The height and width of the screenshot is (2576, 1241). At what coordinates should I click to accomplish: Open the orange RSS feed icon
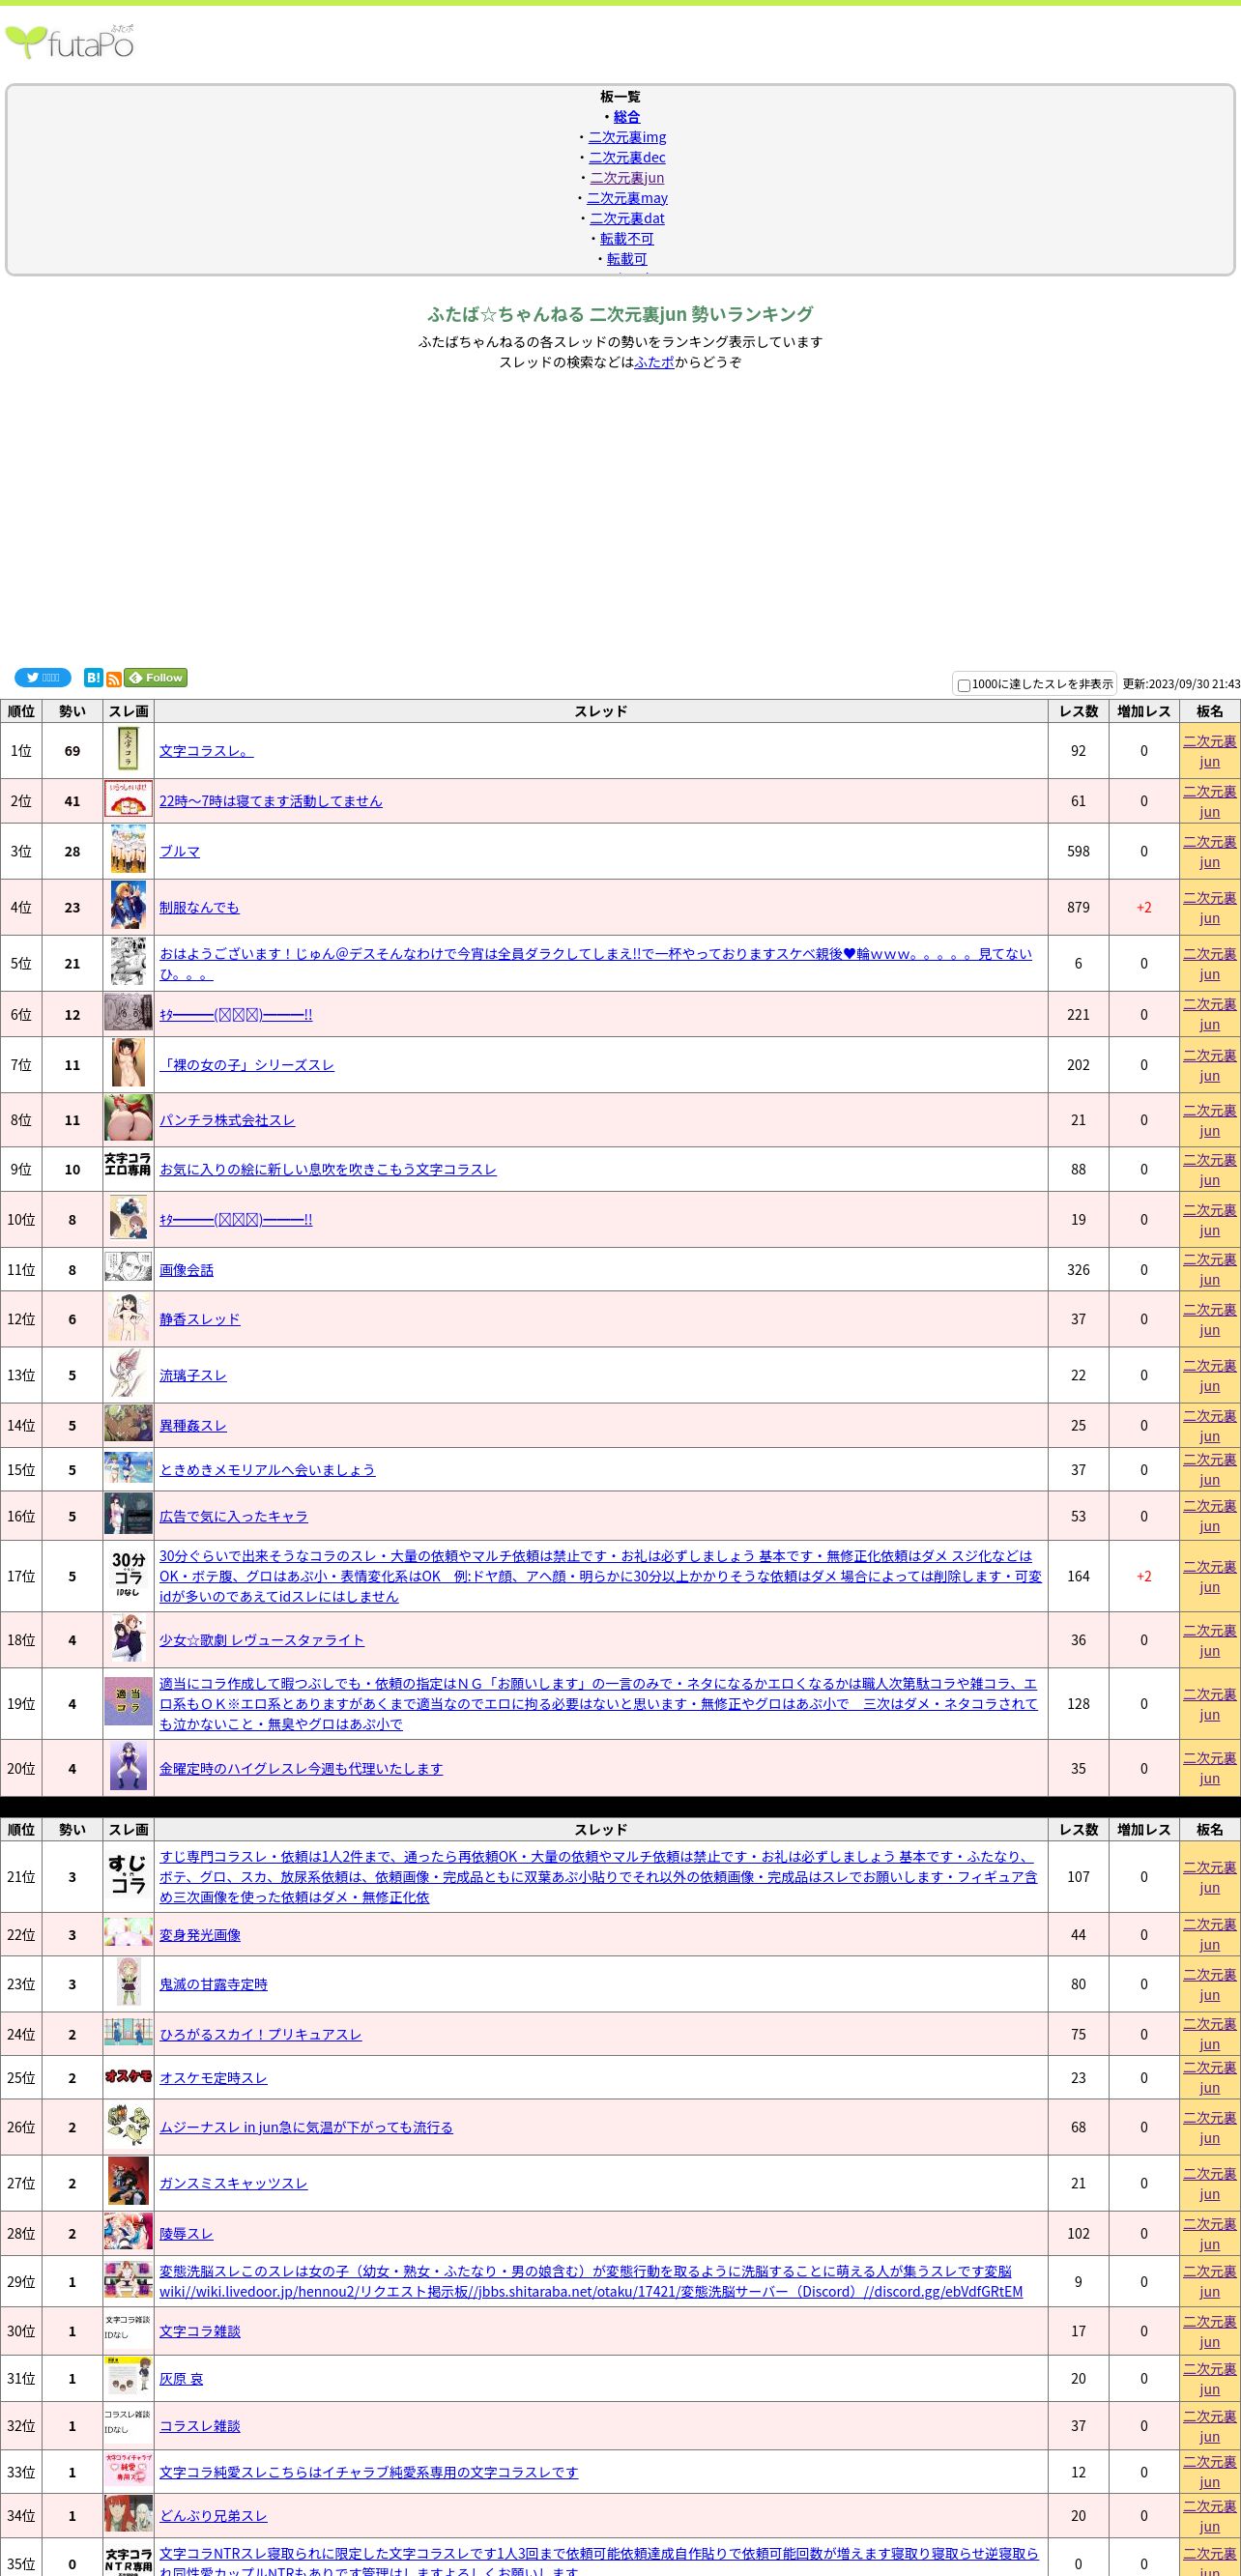click(x=114, y=679)
